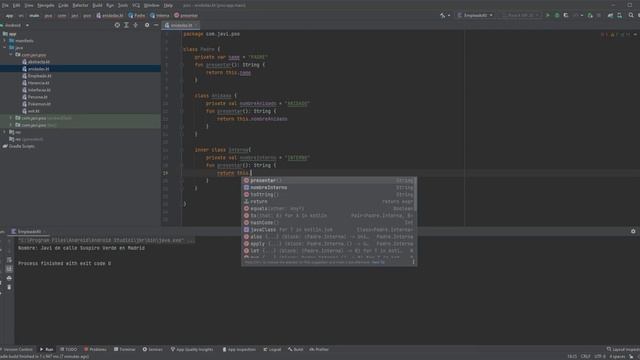This screenshot has width=640, height=360.
Task: Click the Search Everywhere magnifier icon
Action: tap(631, 16)
